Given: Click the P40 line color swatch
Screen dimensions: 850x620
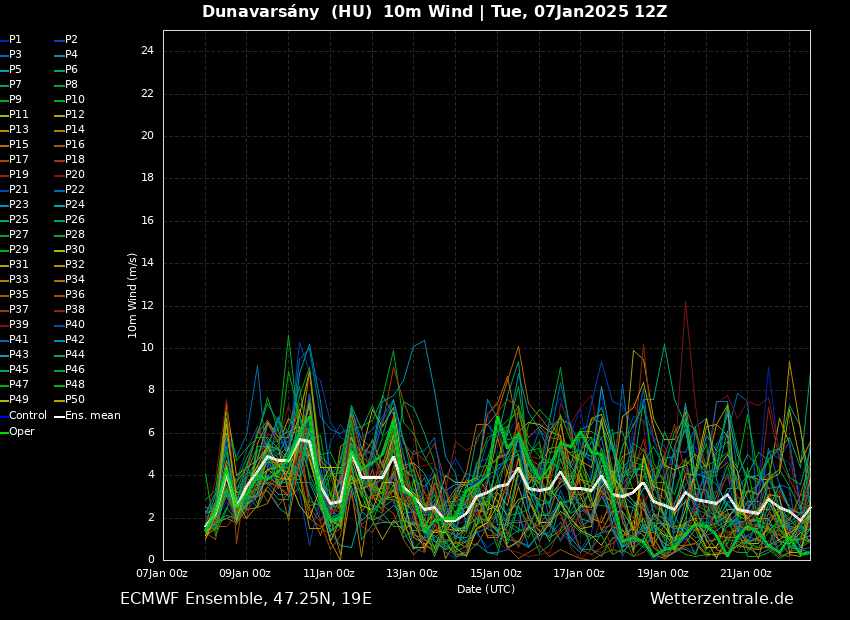Looking at the screenshot, I should click(59, 325).
